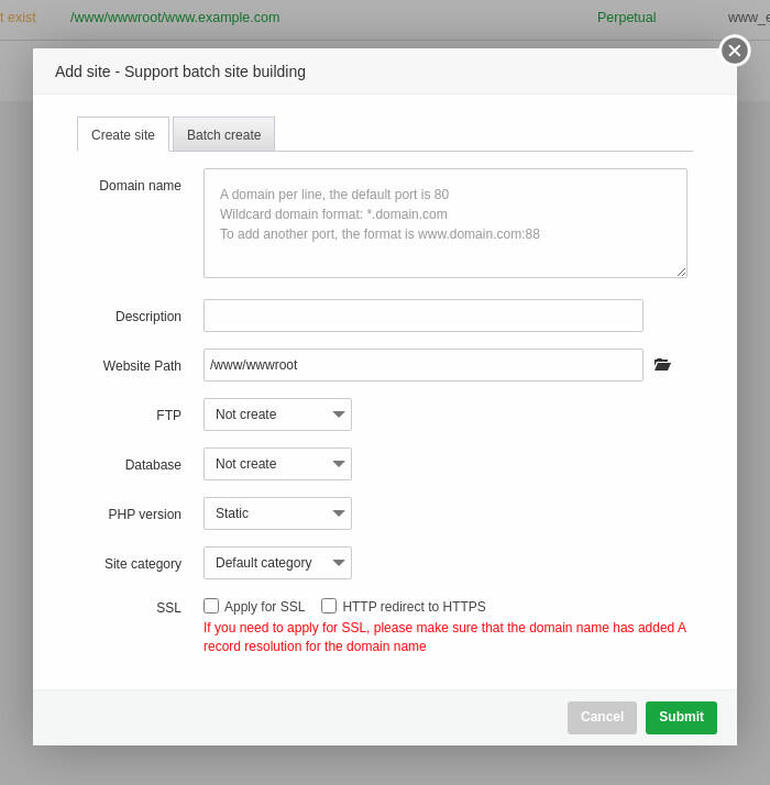Open the Site category dropdown
The height and width of the screenshot is (785, 770).
[277, 563]
